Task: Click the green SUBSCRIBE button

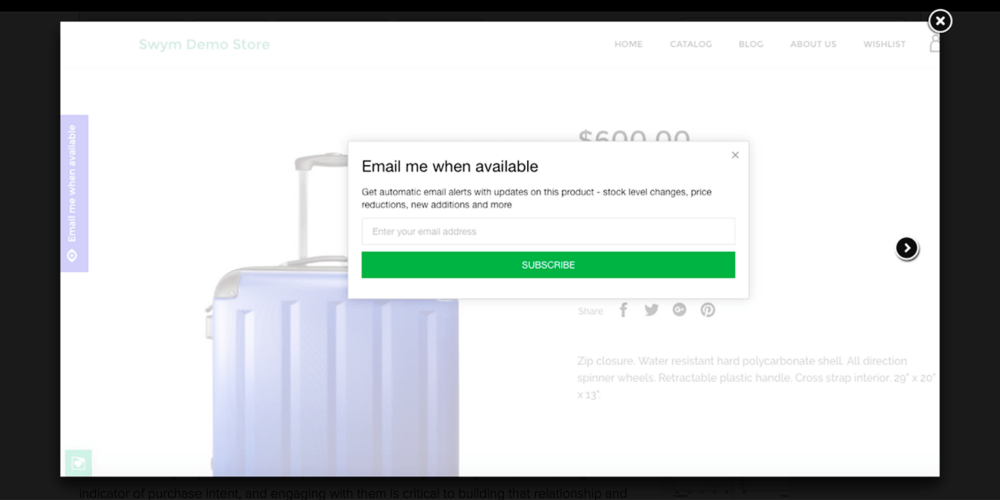Action: pyautogui.click(x=548, y=265)
